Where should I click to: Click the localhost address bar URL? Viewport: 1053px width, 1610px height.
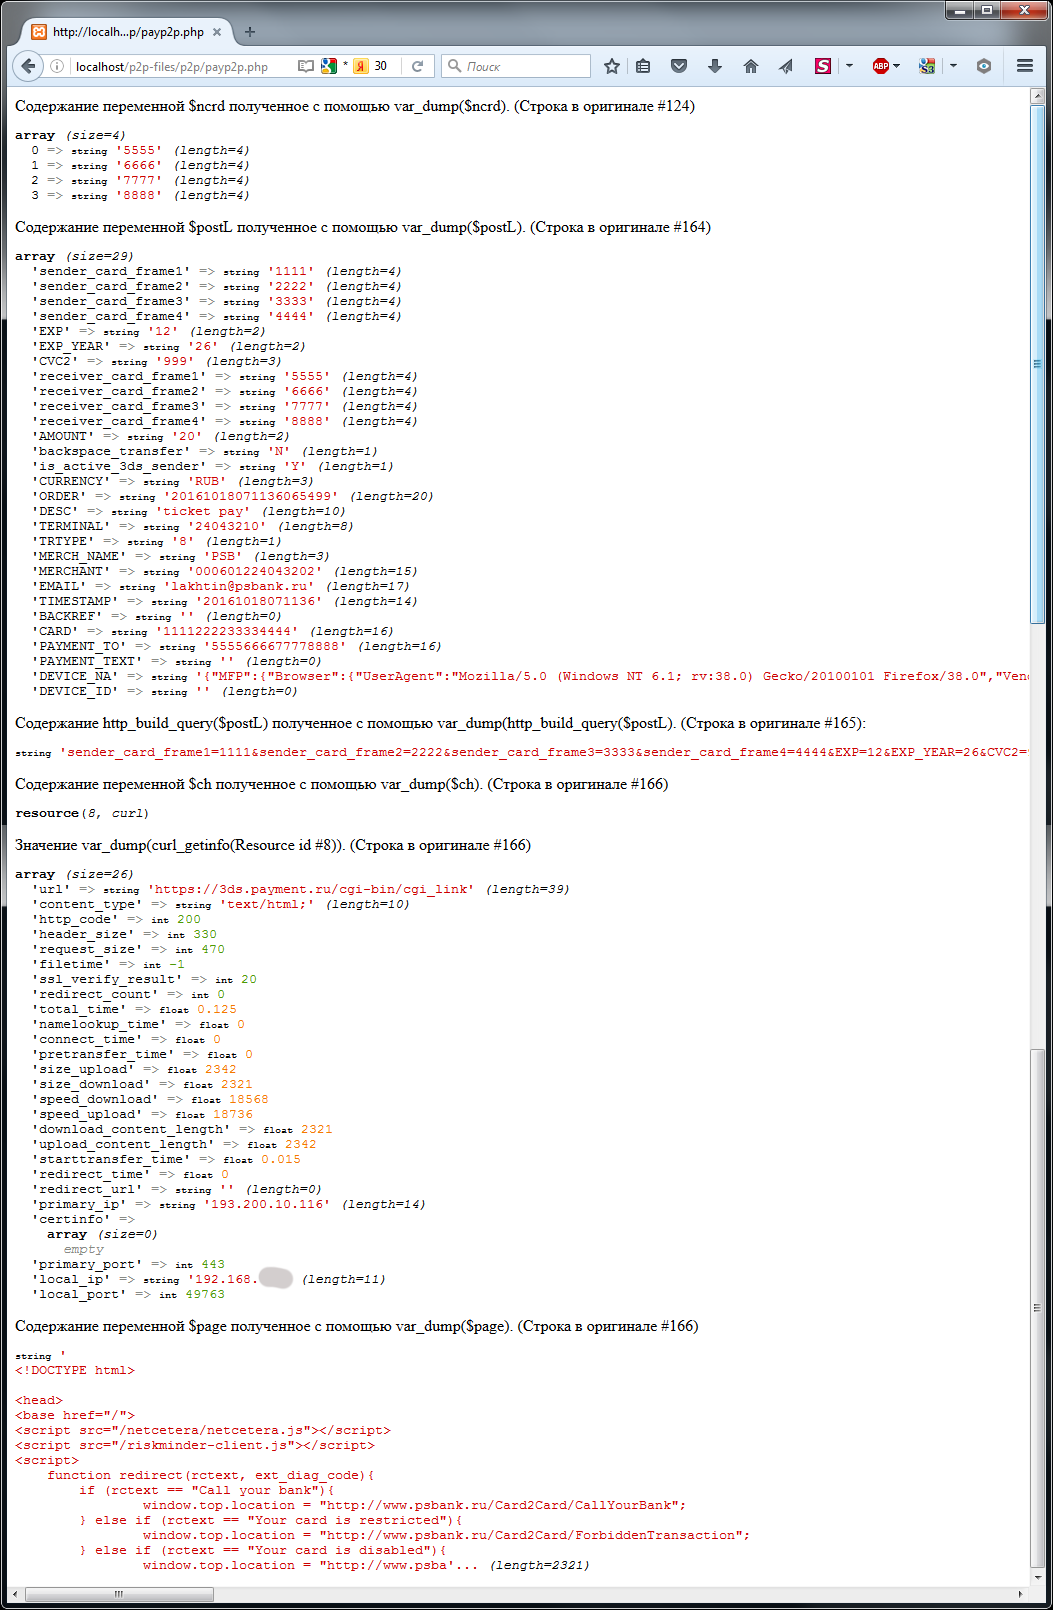pos(172,67)
